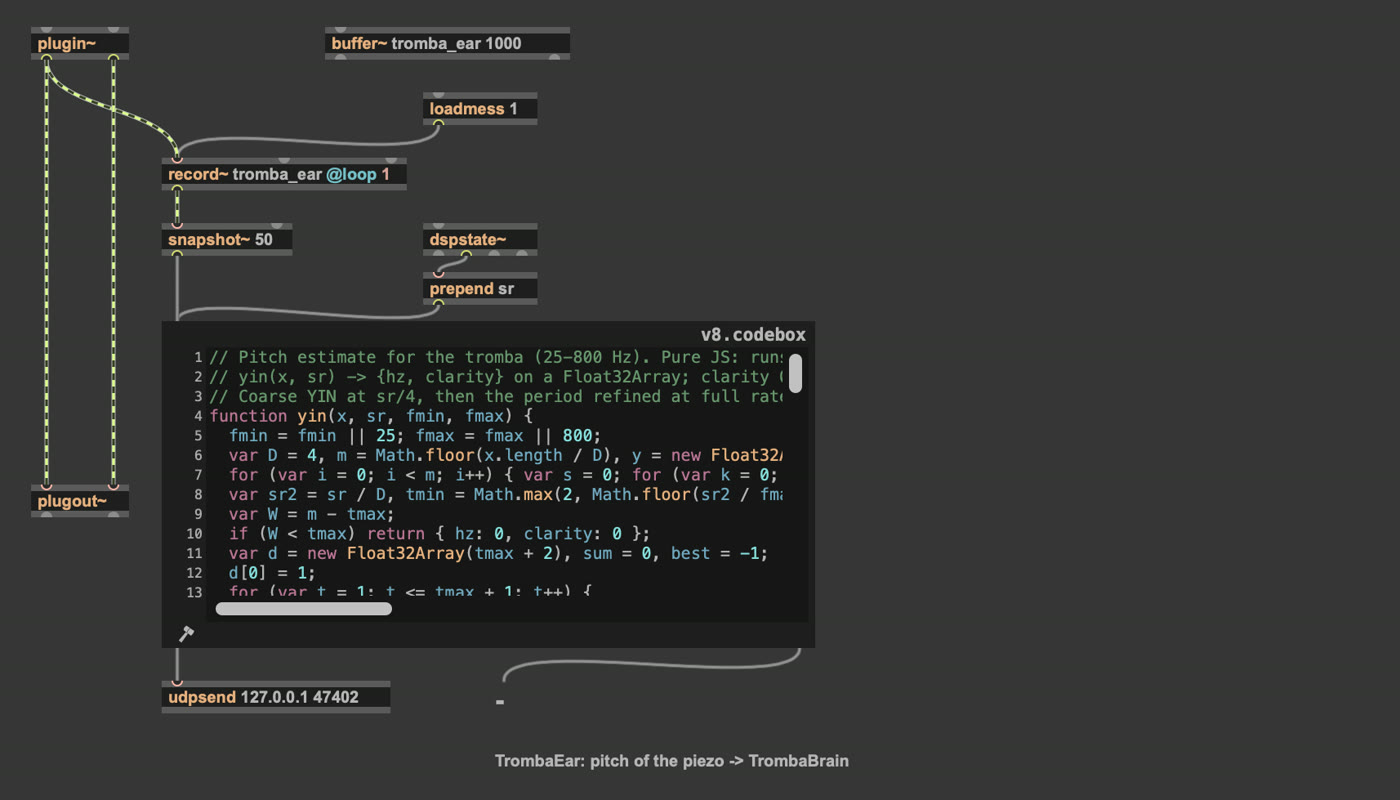Click code line 5 fmin = fmin || 25
The height and width of the screenshot is (800, 1400).
point(415,435)
